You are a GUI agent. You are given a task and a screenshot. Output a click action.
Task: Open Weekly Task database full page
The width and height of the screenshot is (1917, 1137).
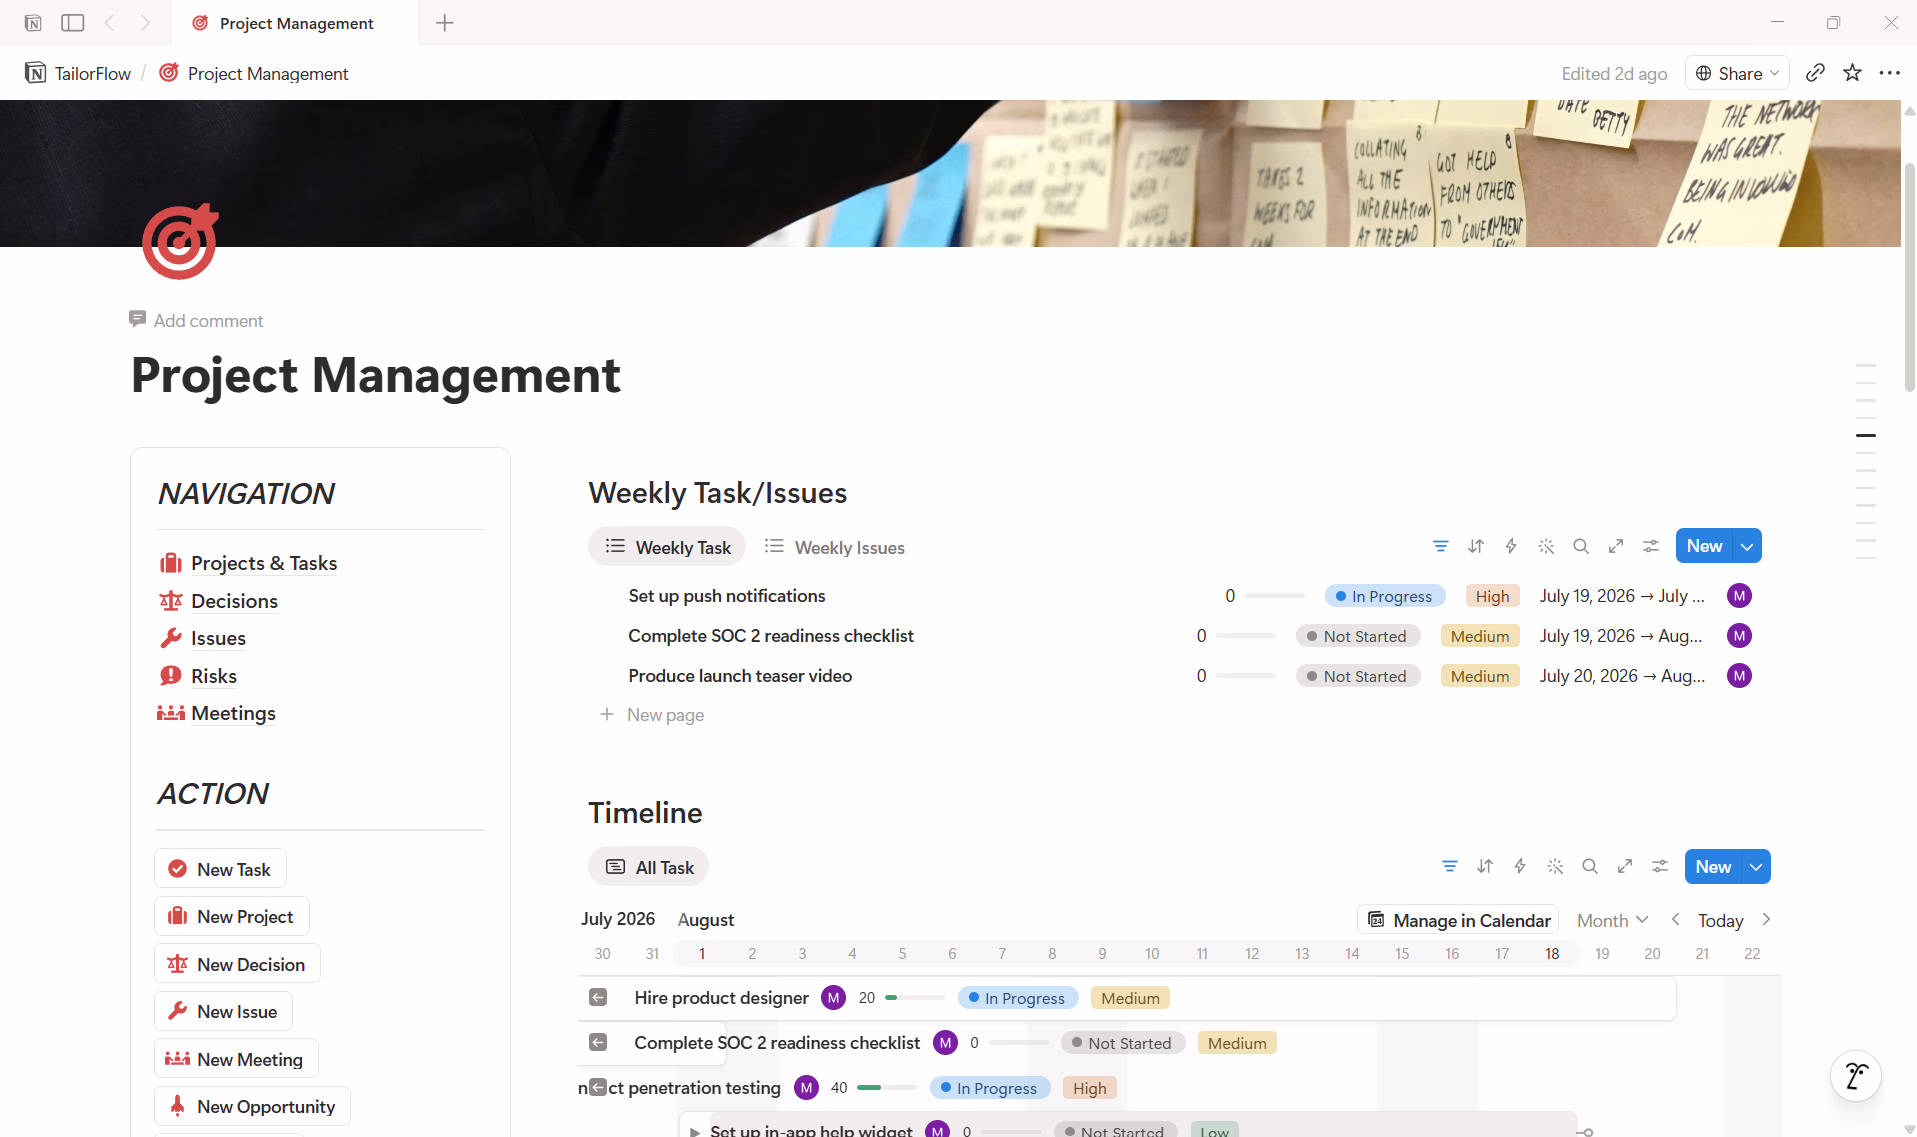[x=1616, y=546]
